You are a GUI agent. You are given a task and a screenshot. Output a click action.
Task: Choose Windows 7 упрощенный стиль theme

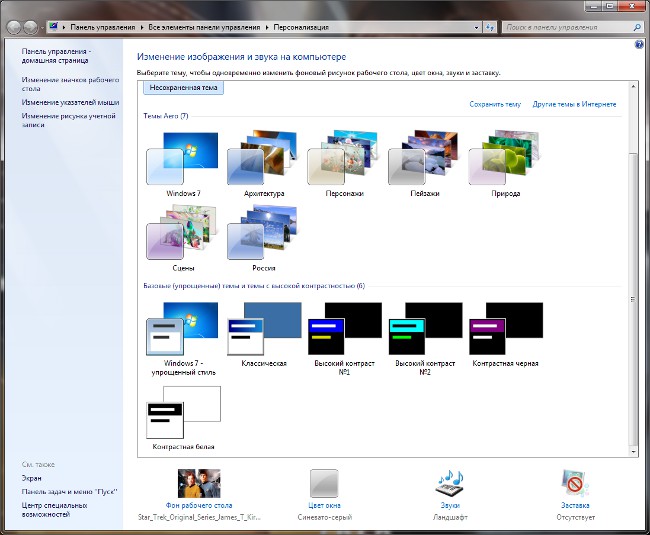183,339
